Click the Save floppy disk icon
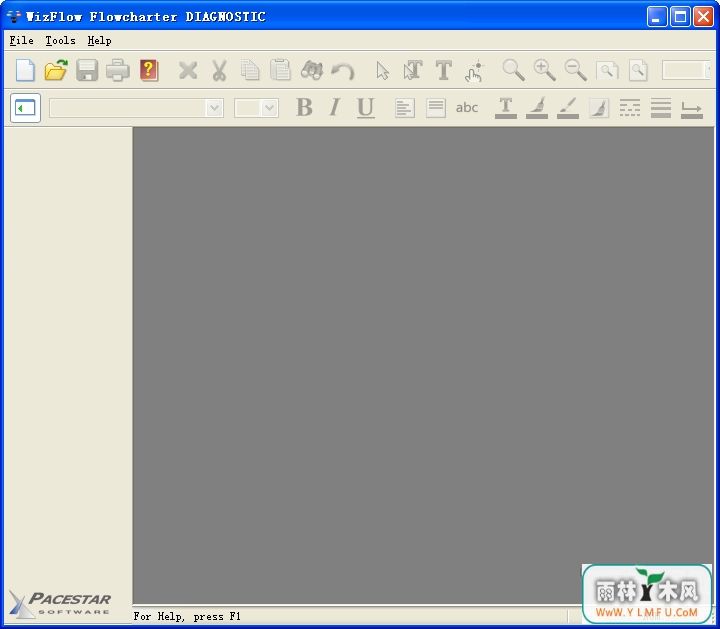Viewport: 720px width, 629px height. [x=87, y=71]
